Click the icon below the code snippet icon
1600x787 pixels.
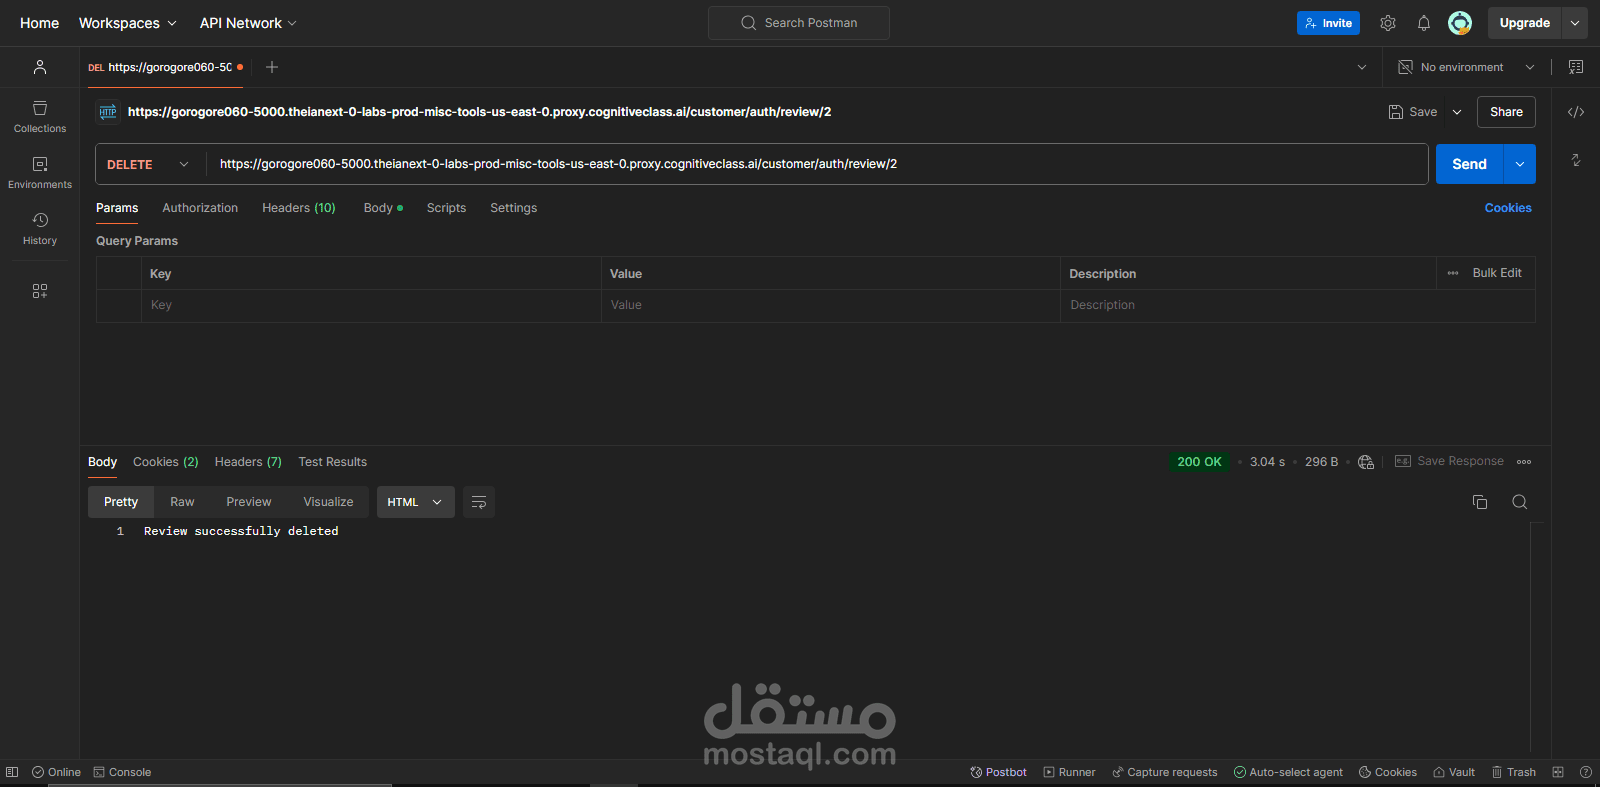coord(1576,160)
